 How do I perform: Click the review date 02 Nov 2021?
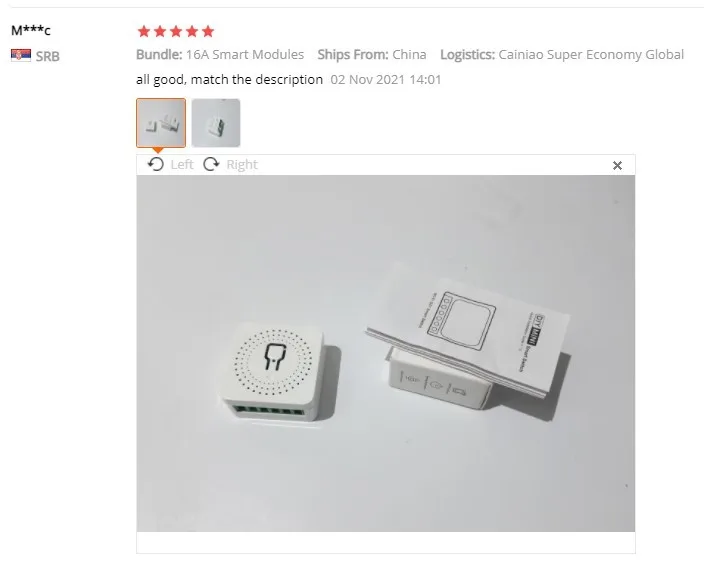pyautogui.click(x=368, y=79)
